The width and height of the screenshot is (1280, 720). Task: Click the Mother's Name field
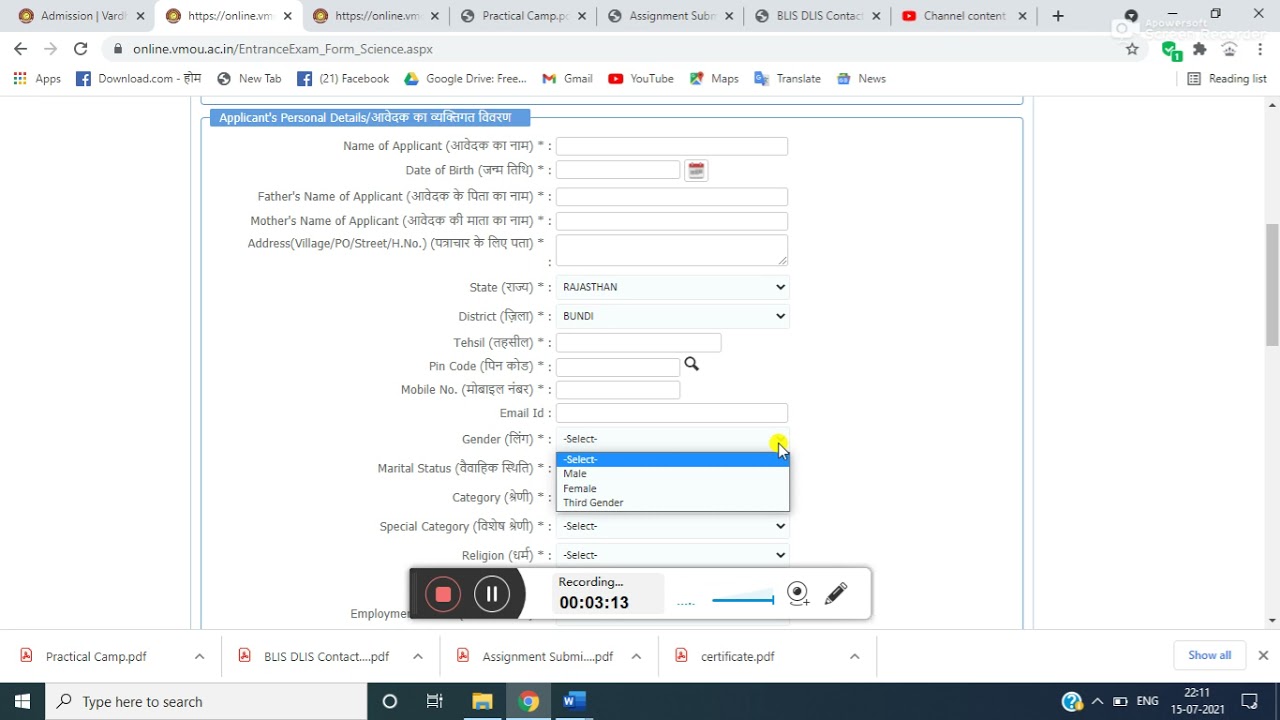672,221
